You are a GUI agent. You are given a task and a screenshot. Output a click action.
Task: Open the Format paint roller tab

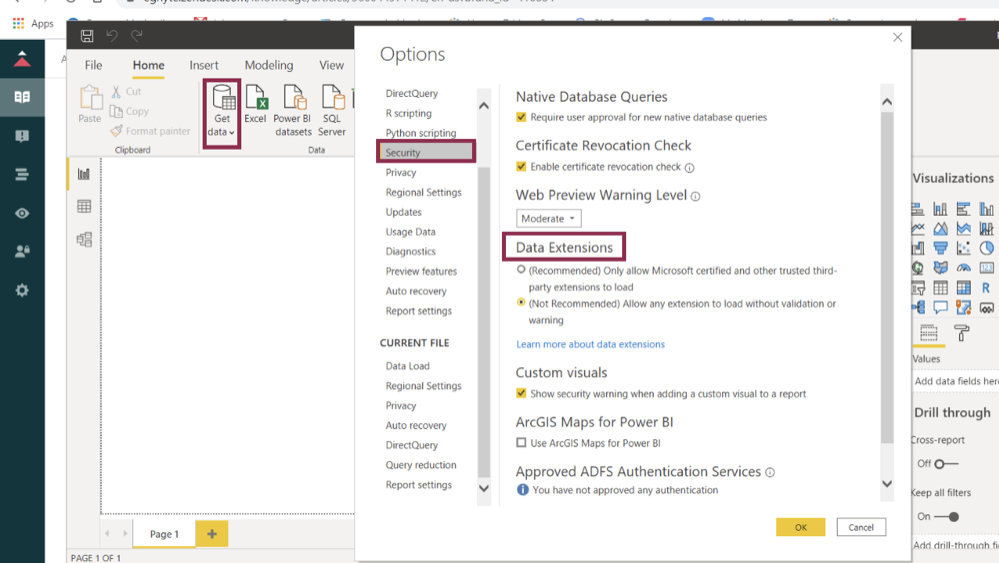961,332
